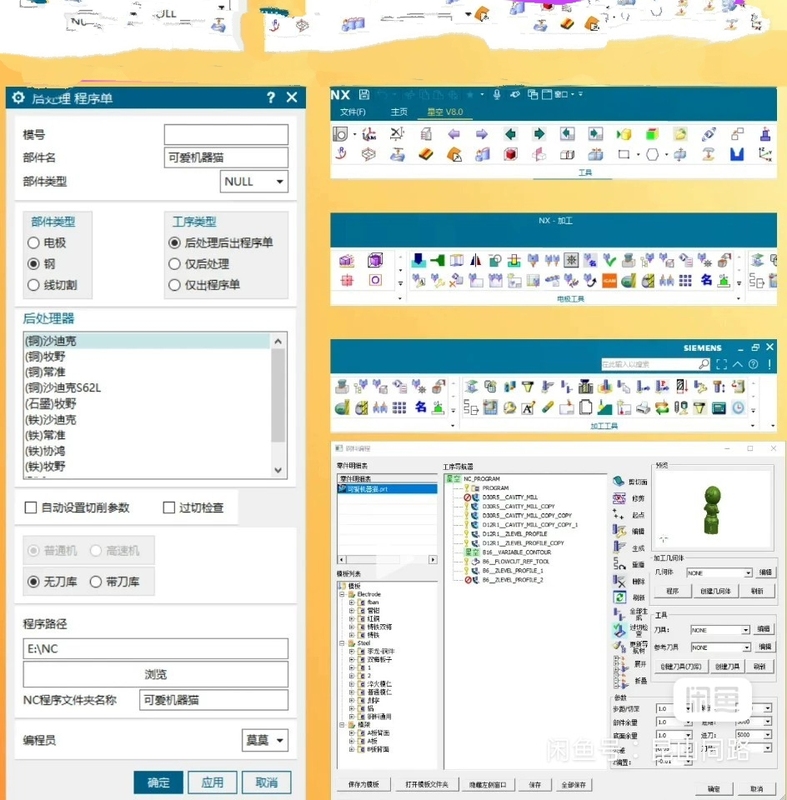Click the 隐藏左侧窗口 button
This screenshot has width=787, height=800.
pos(487,784)
